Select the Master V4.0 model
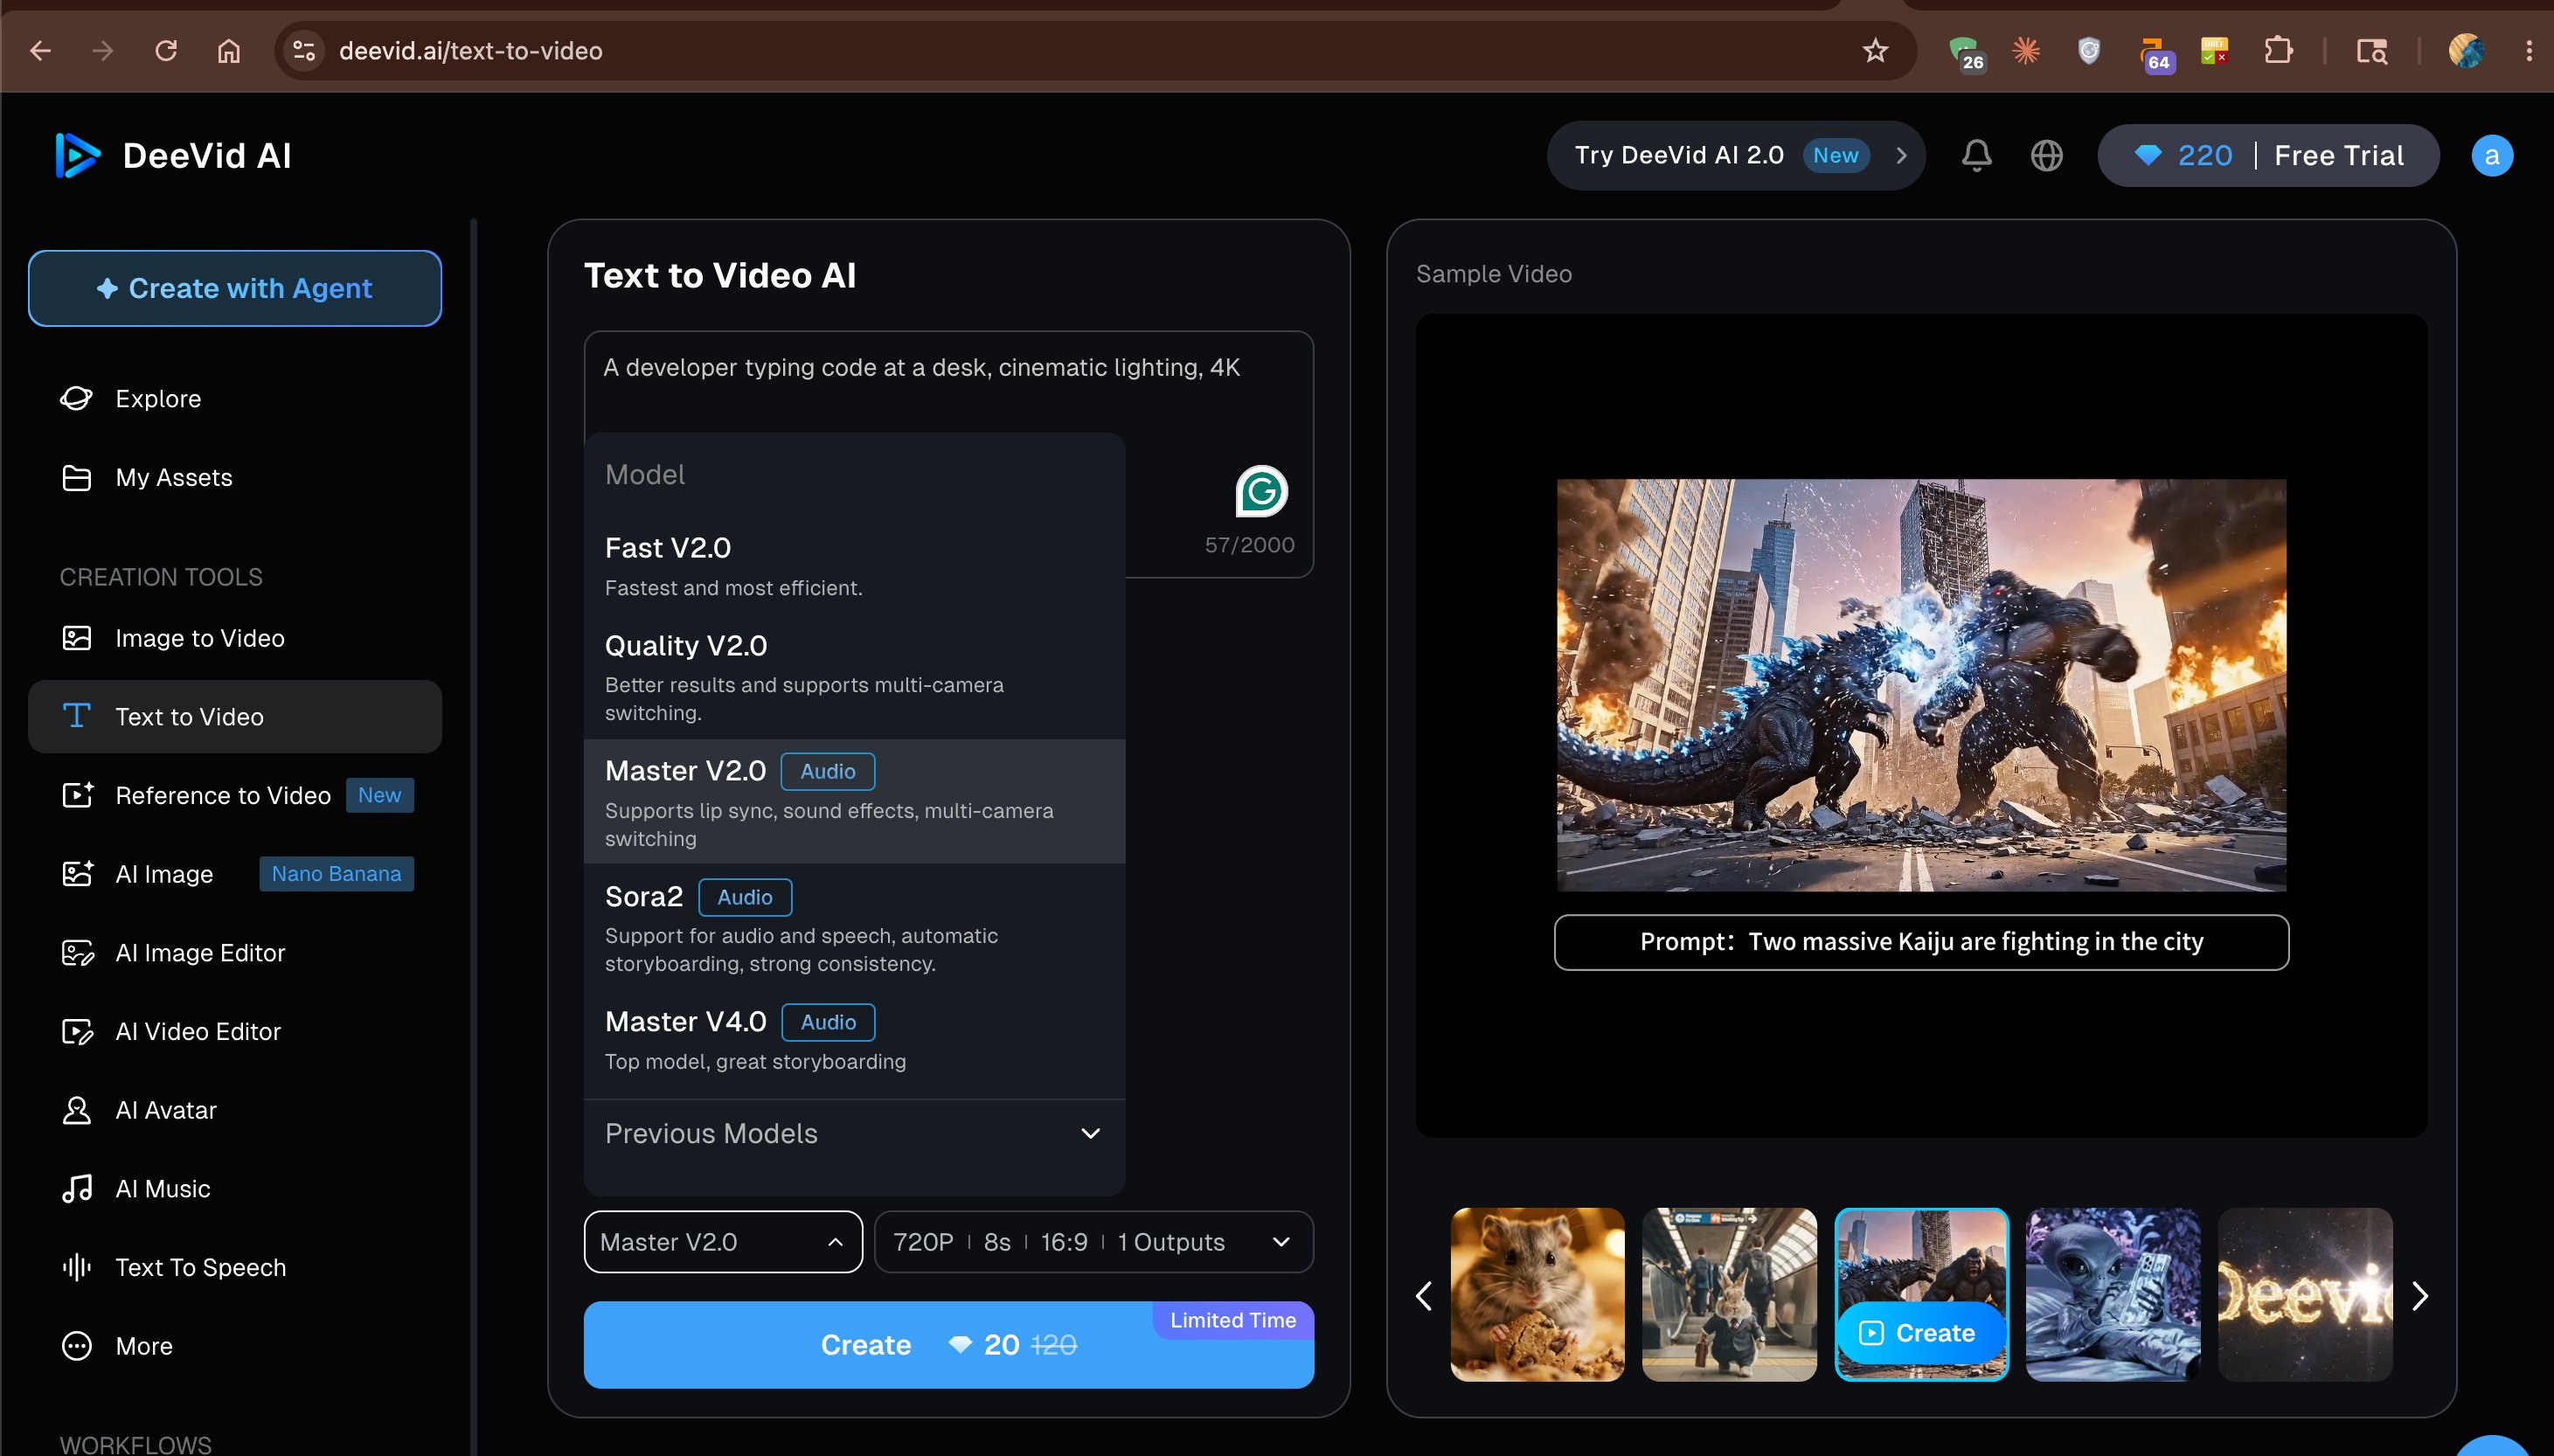Image resolution: width=2554 pixels, height=1456 pixels. tap(855, 1039)
